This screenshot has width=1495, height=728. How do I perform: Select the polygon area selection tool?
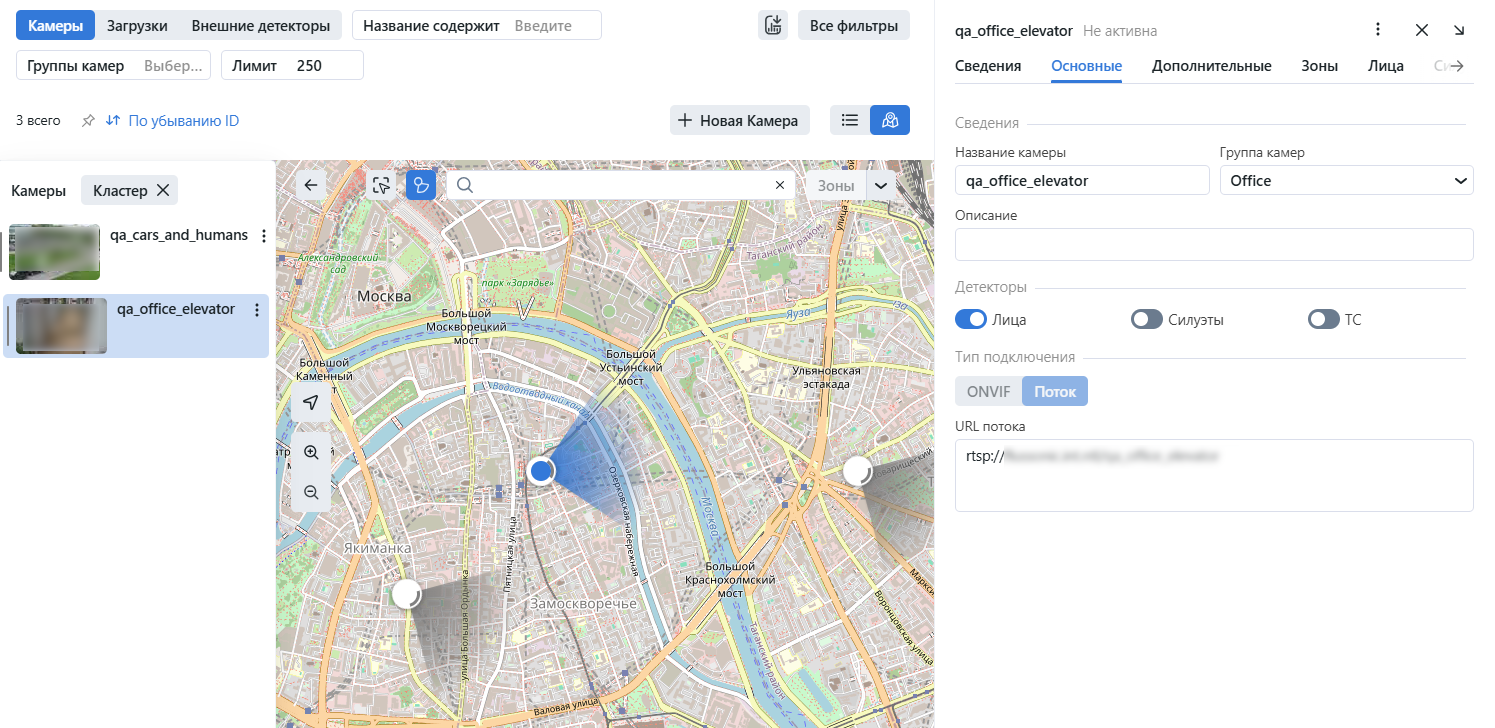tap(421, 185)
